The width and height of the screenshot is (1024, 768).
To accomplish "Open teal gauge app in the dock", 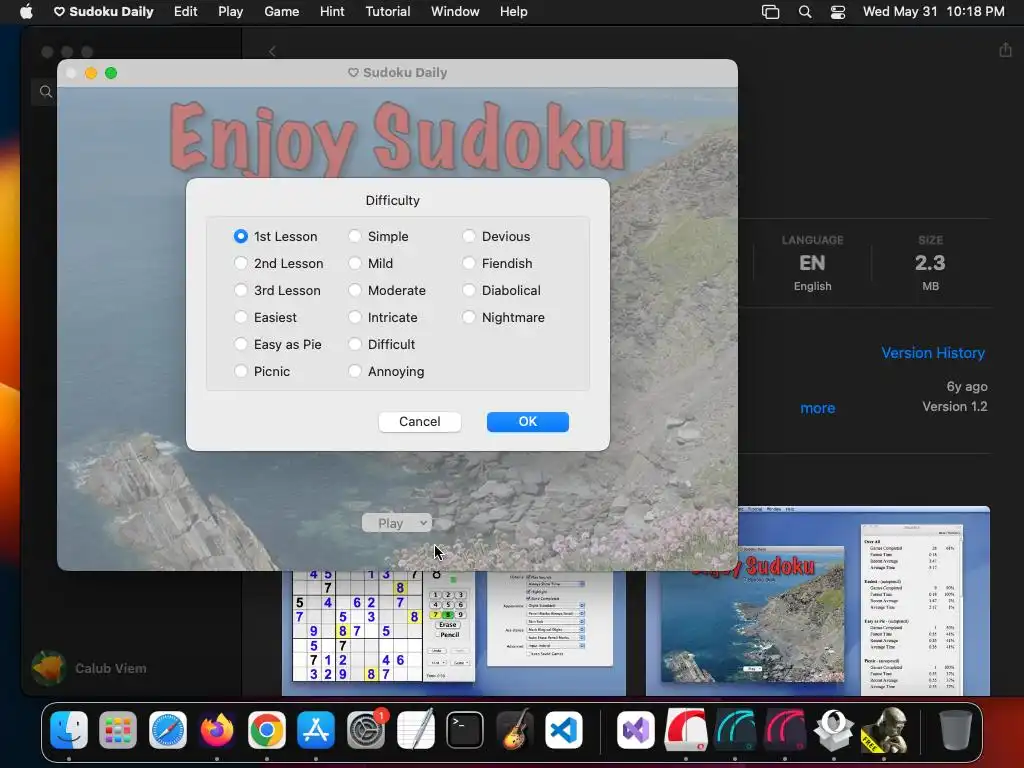I will pos(735,729).
